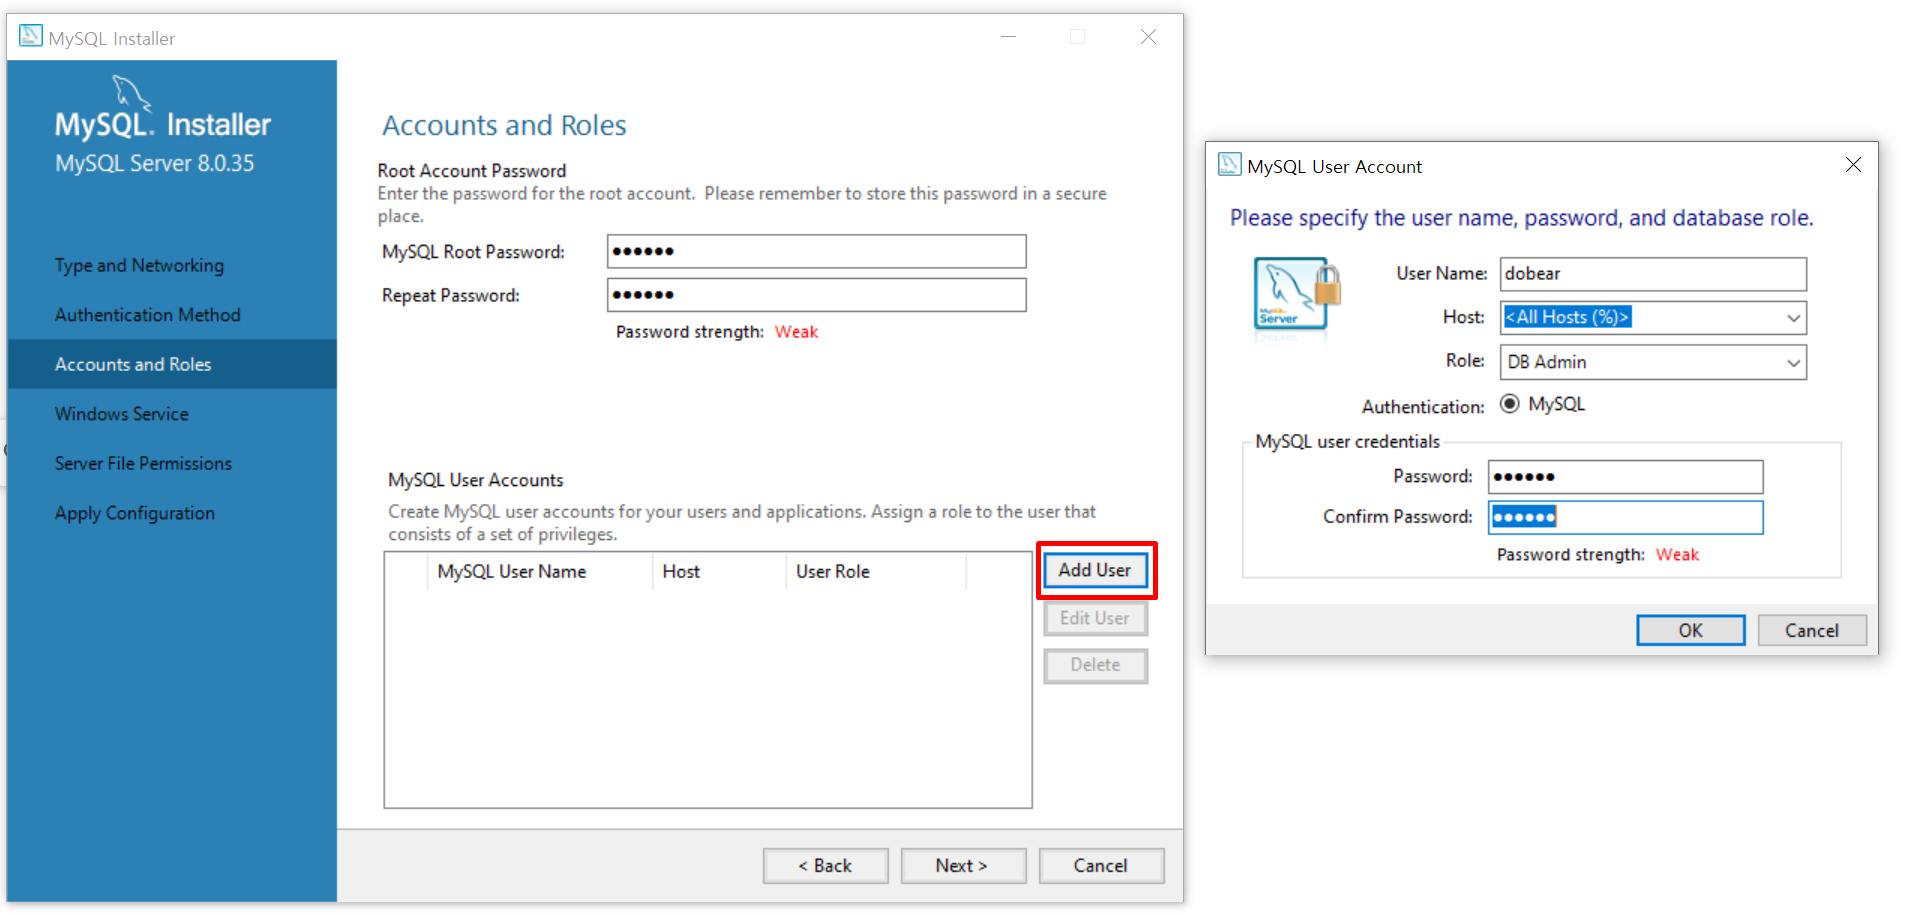Close the MySQL User Account dialog
The image size is (1911, 915).
pyautogui.click(x=1853, y=165)
